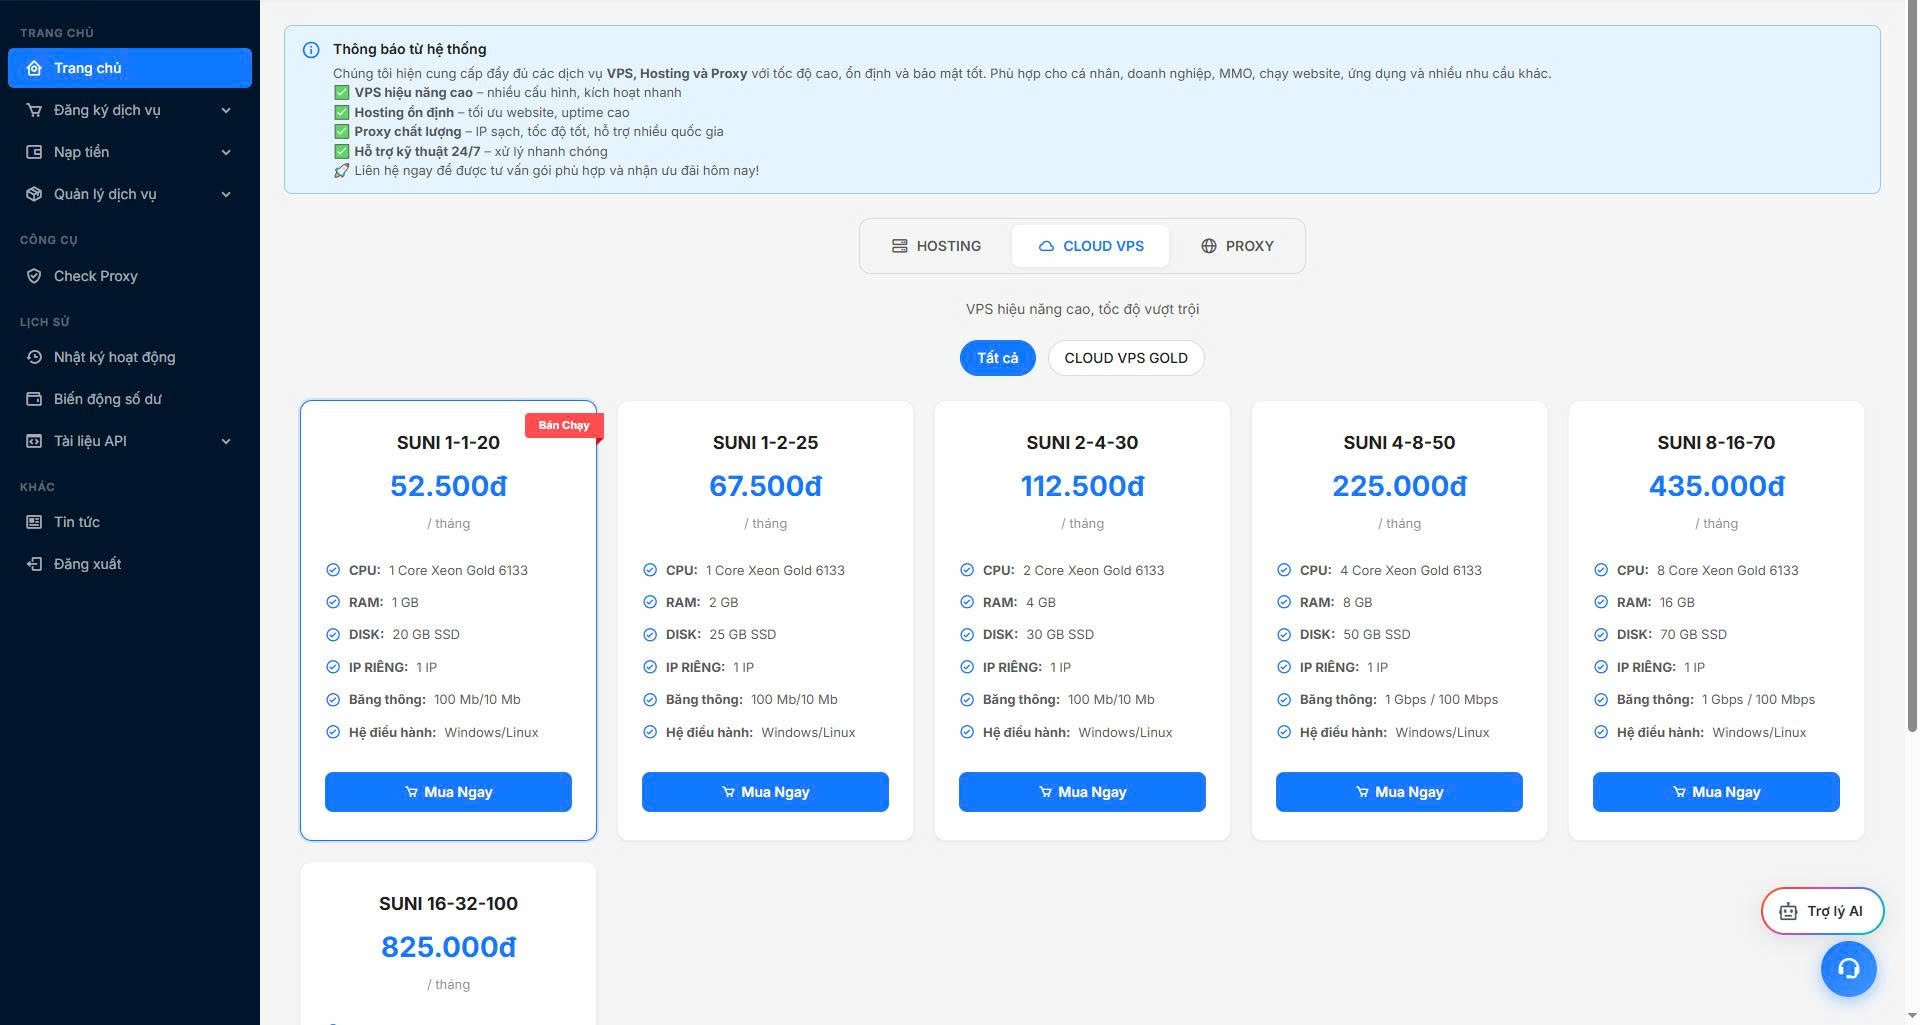The image size is (1920, 1025).
Task: Switch to the PROXY tab
Action: tap(1237, 246)
